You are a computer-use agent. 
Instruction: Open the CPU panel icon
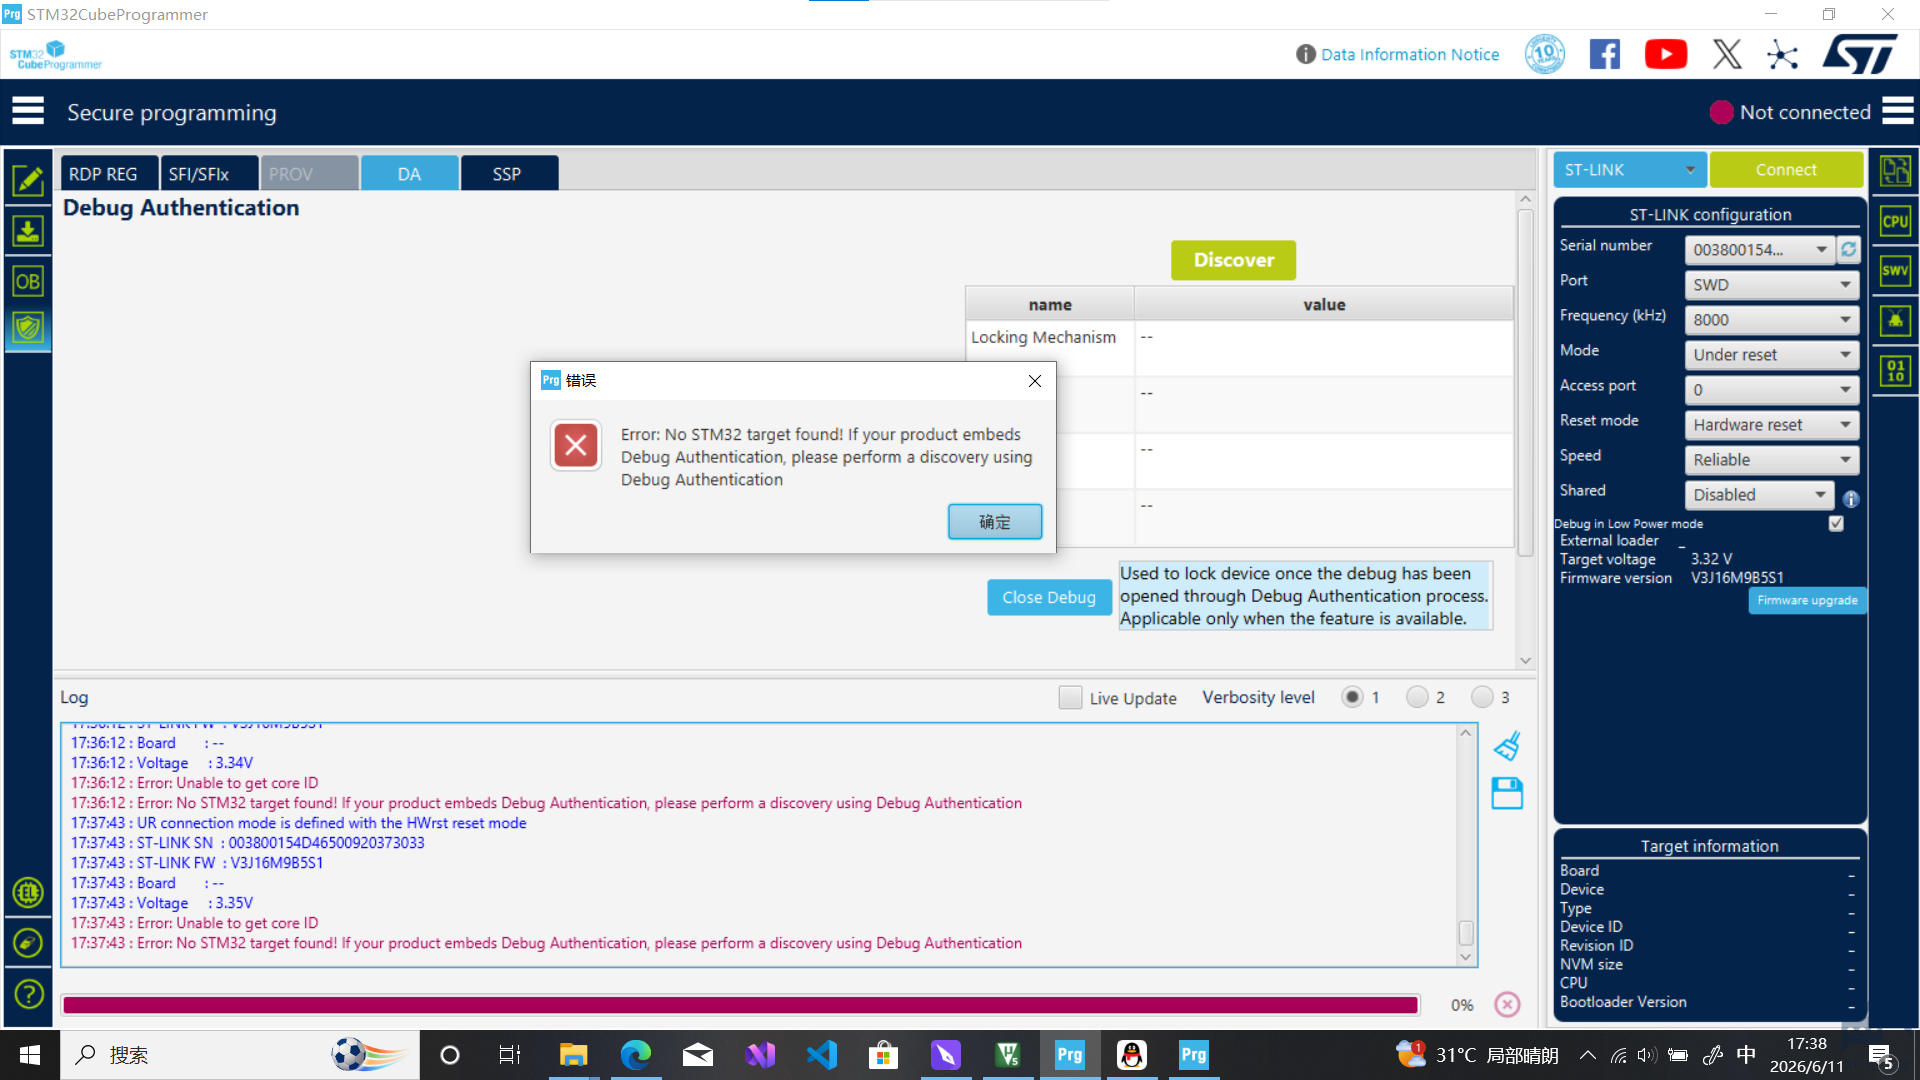click(1895, 221)
